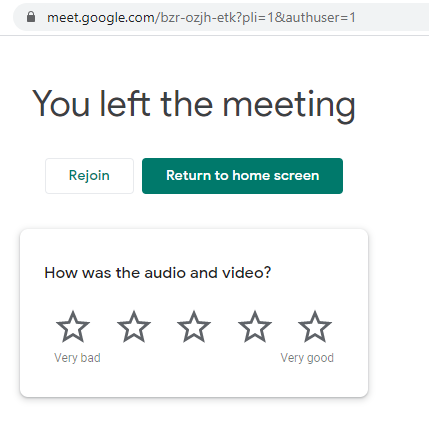Click the Rejoin button
Viewport: 429px width, 445px height.
tap(89, 176)
